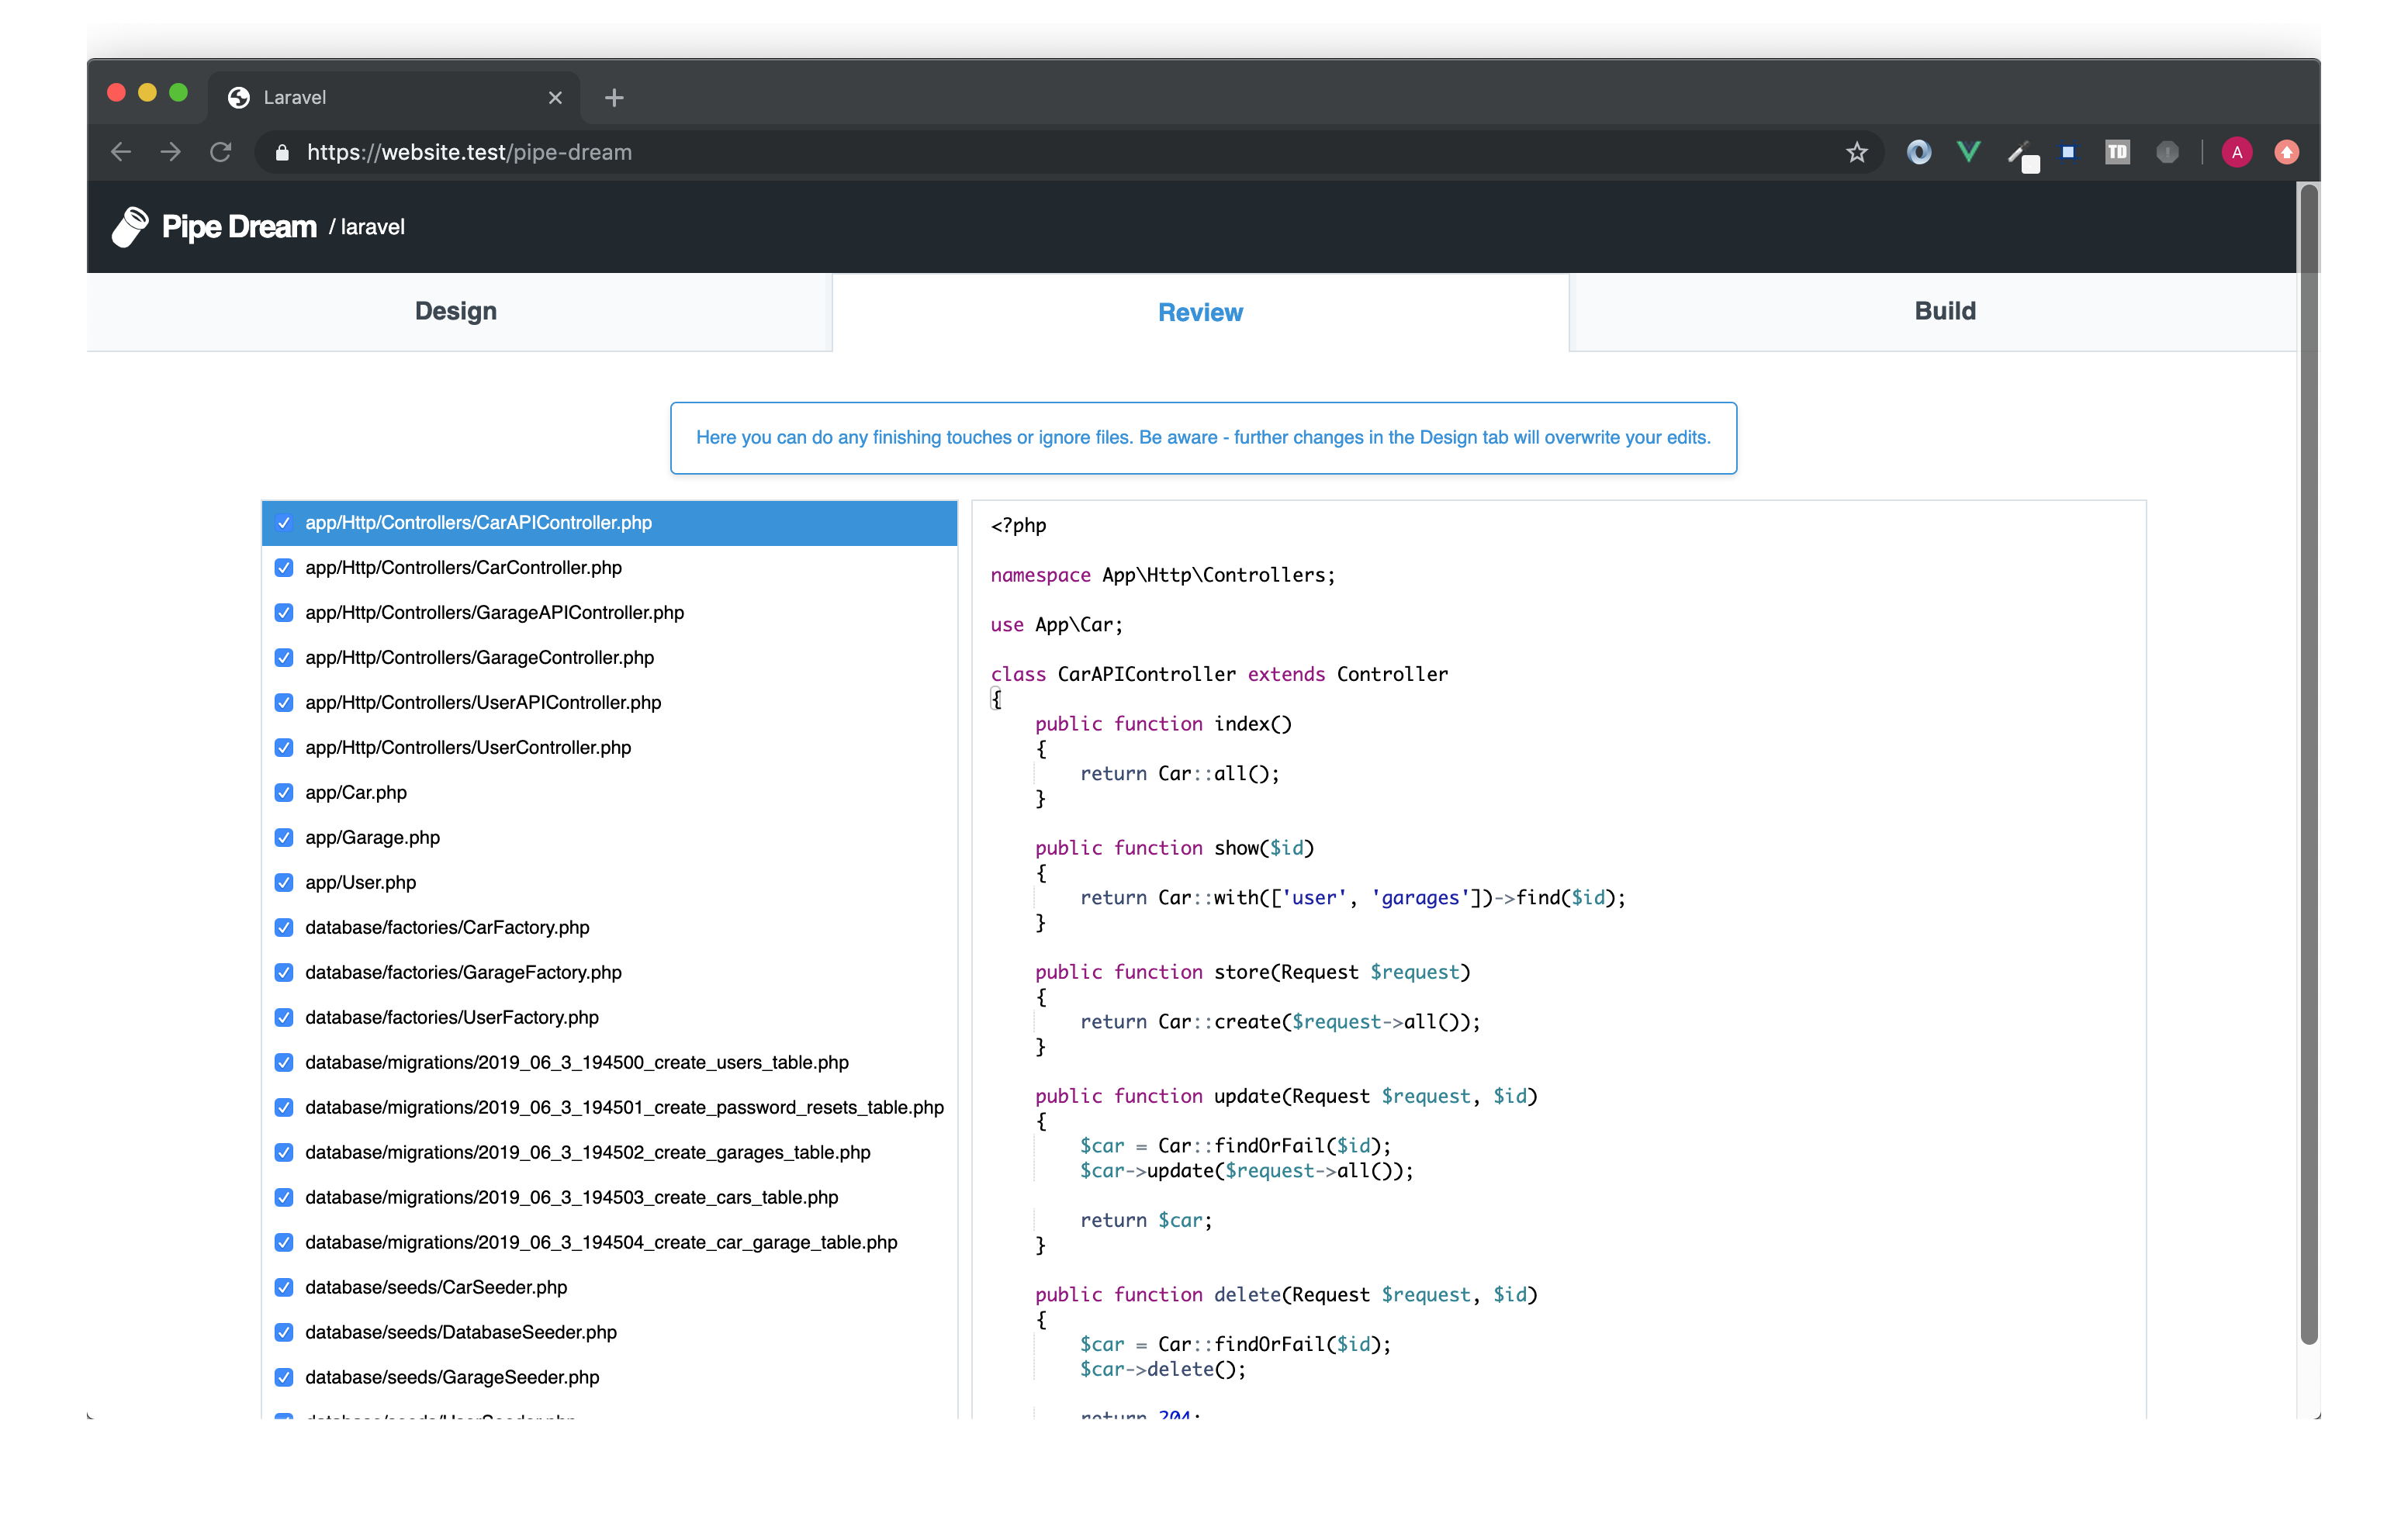
Task: Select app/User.php in file list
Action: (360, 882)
